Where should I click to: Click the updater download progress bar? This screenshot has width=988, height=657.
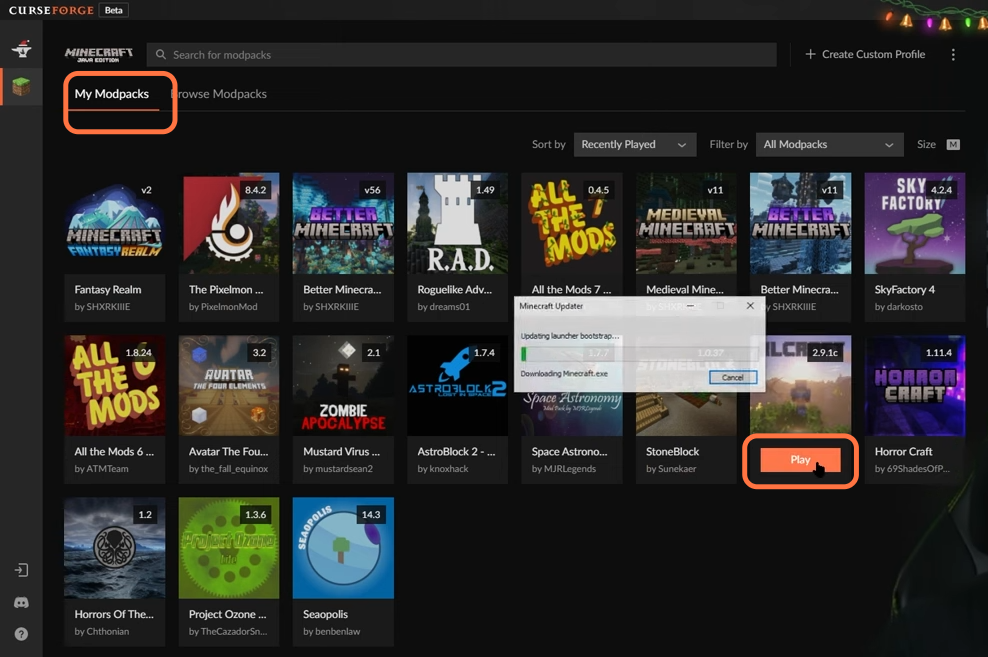[x=638, y=353]
